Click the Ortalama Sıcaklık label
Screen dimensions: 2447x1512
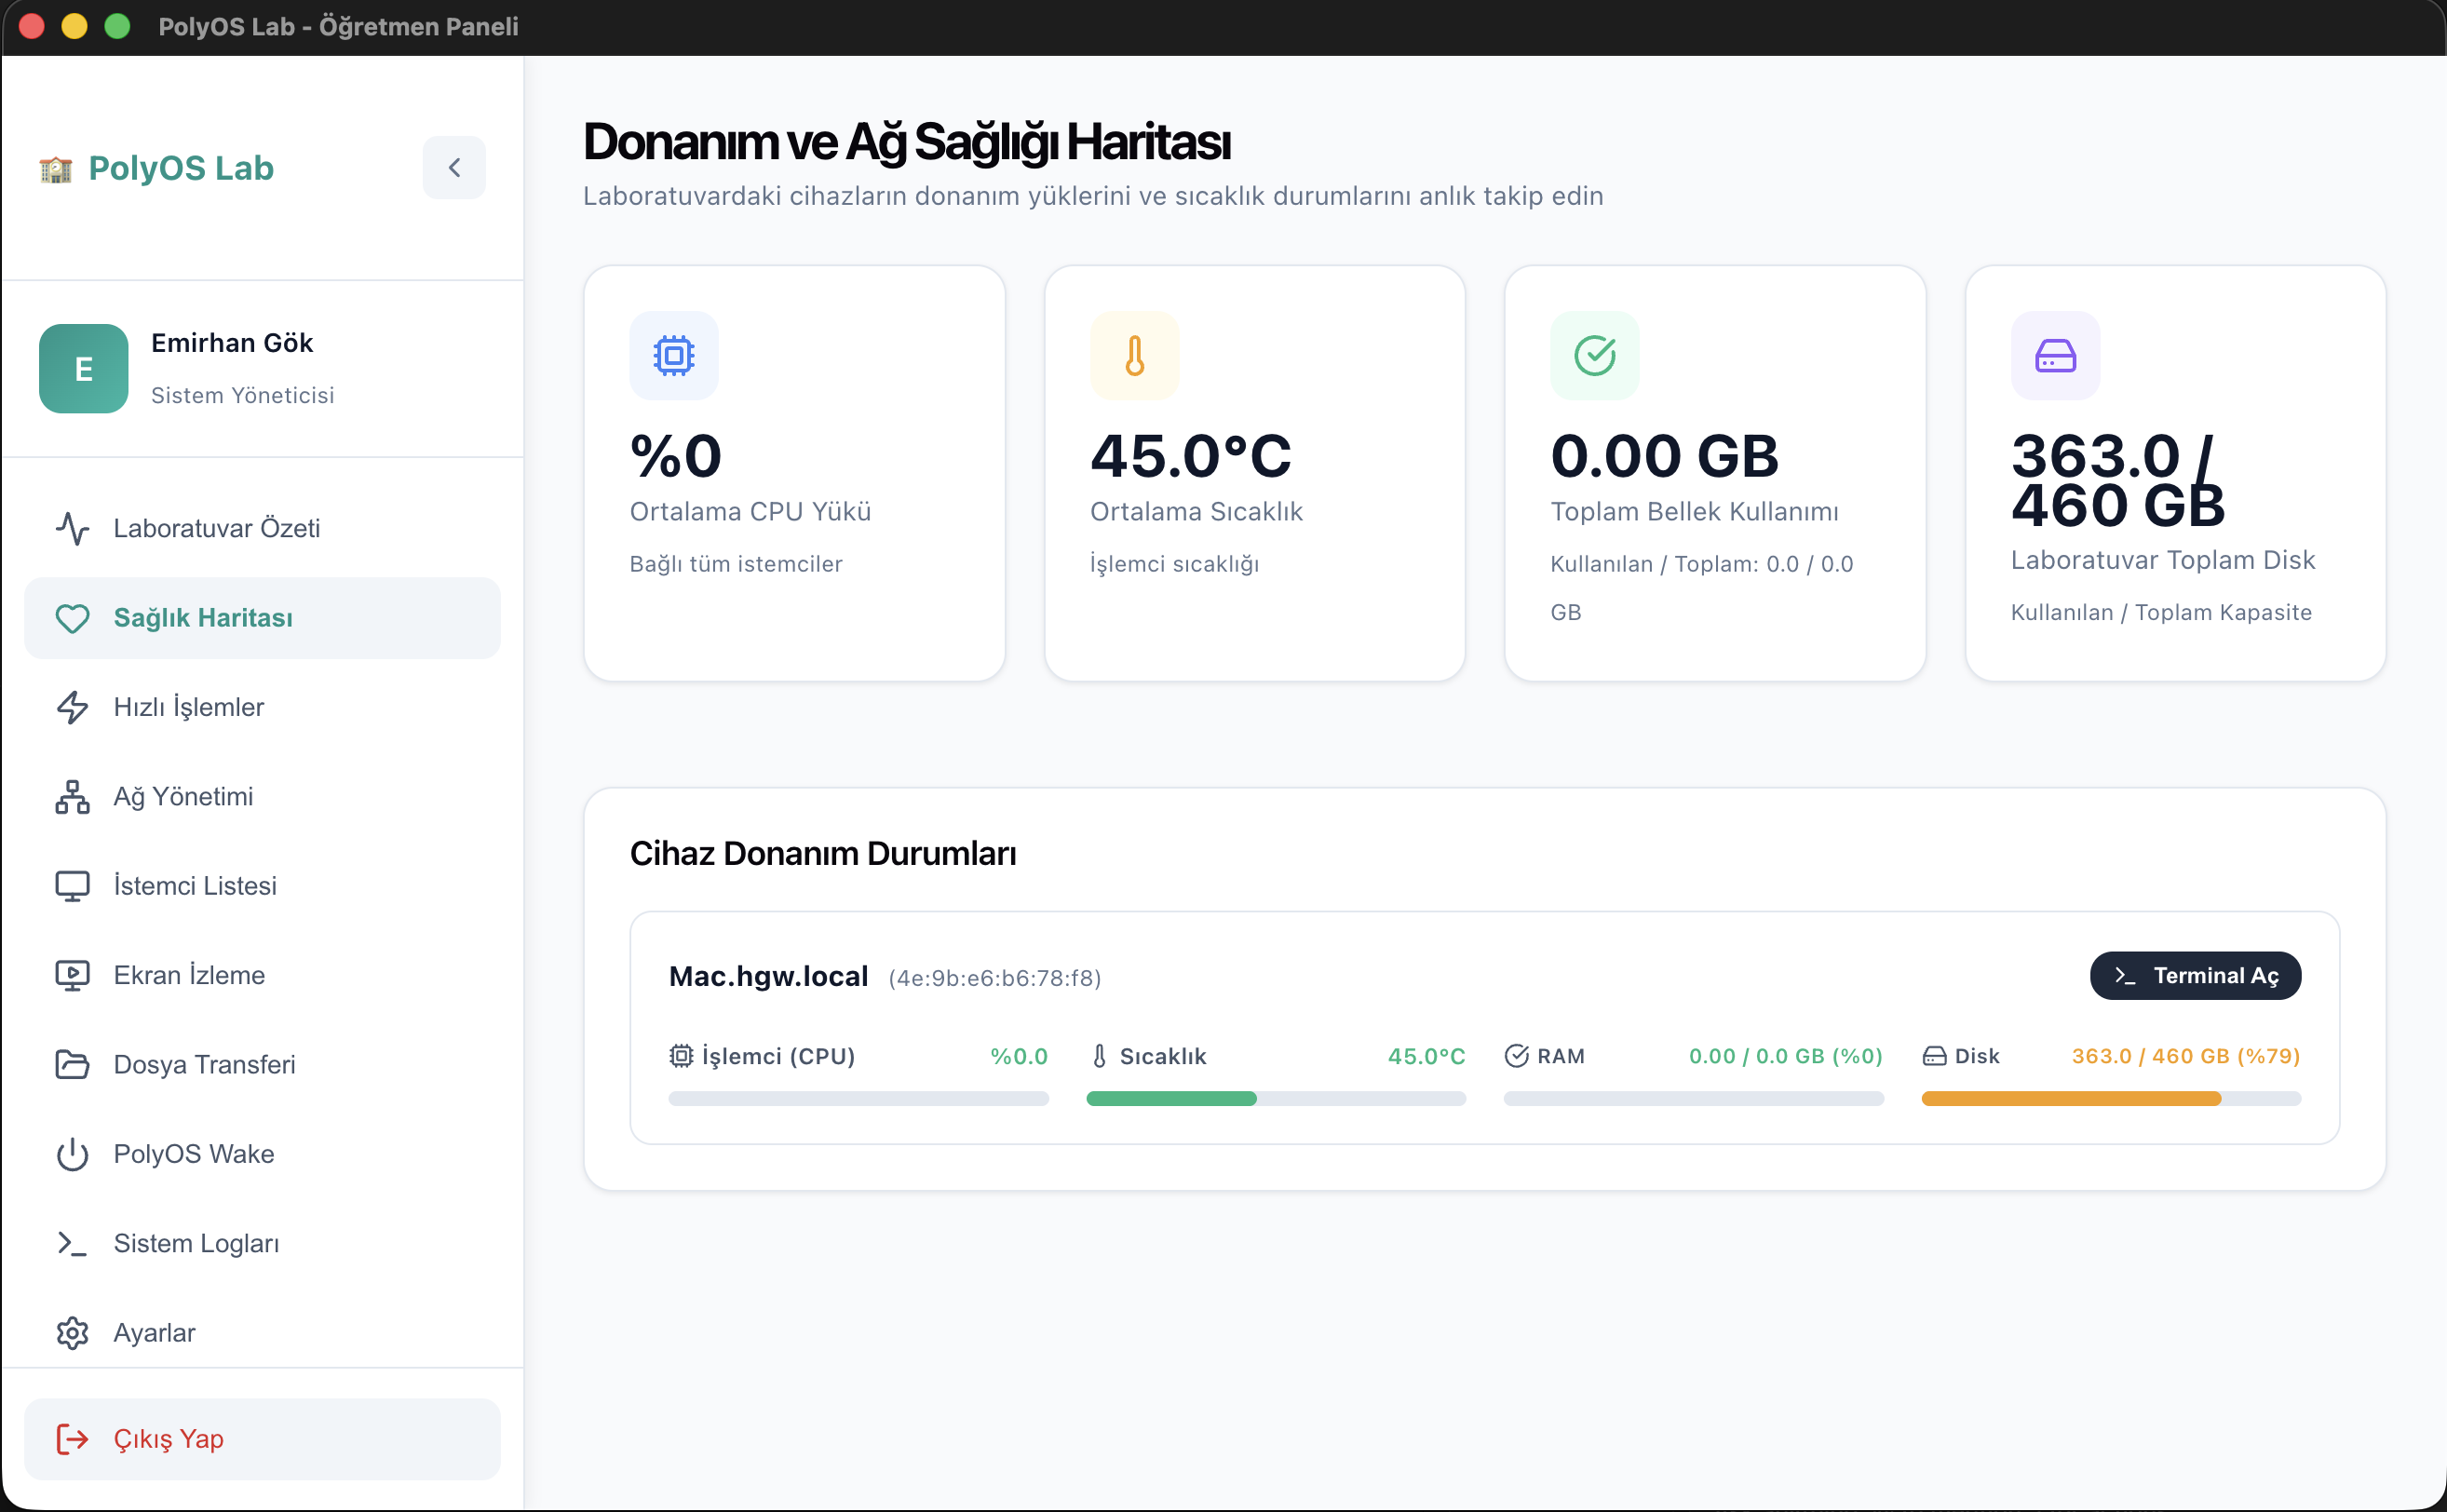[x=1197, y=512]
